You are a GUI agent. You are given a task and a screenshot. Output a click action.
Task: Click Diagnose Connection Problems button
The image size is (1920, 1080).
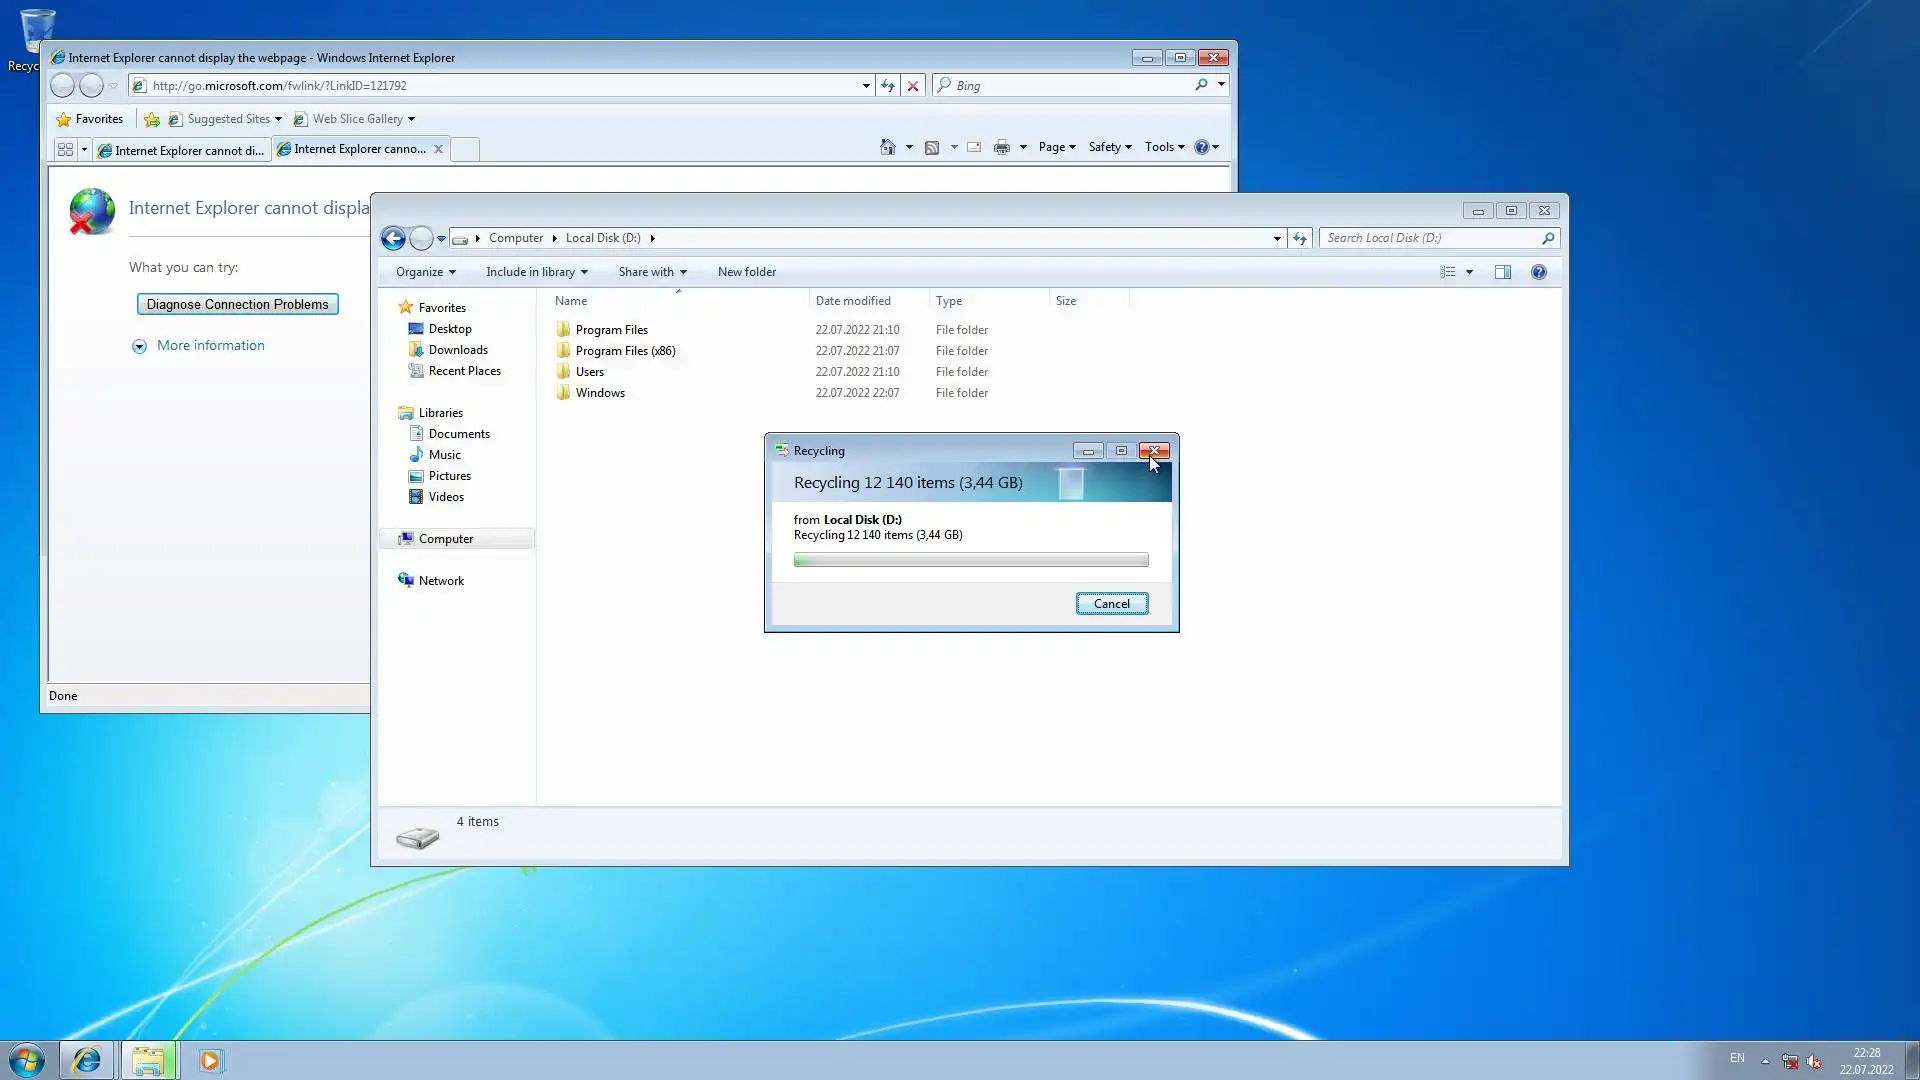tap(237, 304)
